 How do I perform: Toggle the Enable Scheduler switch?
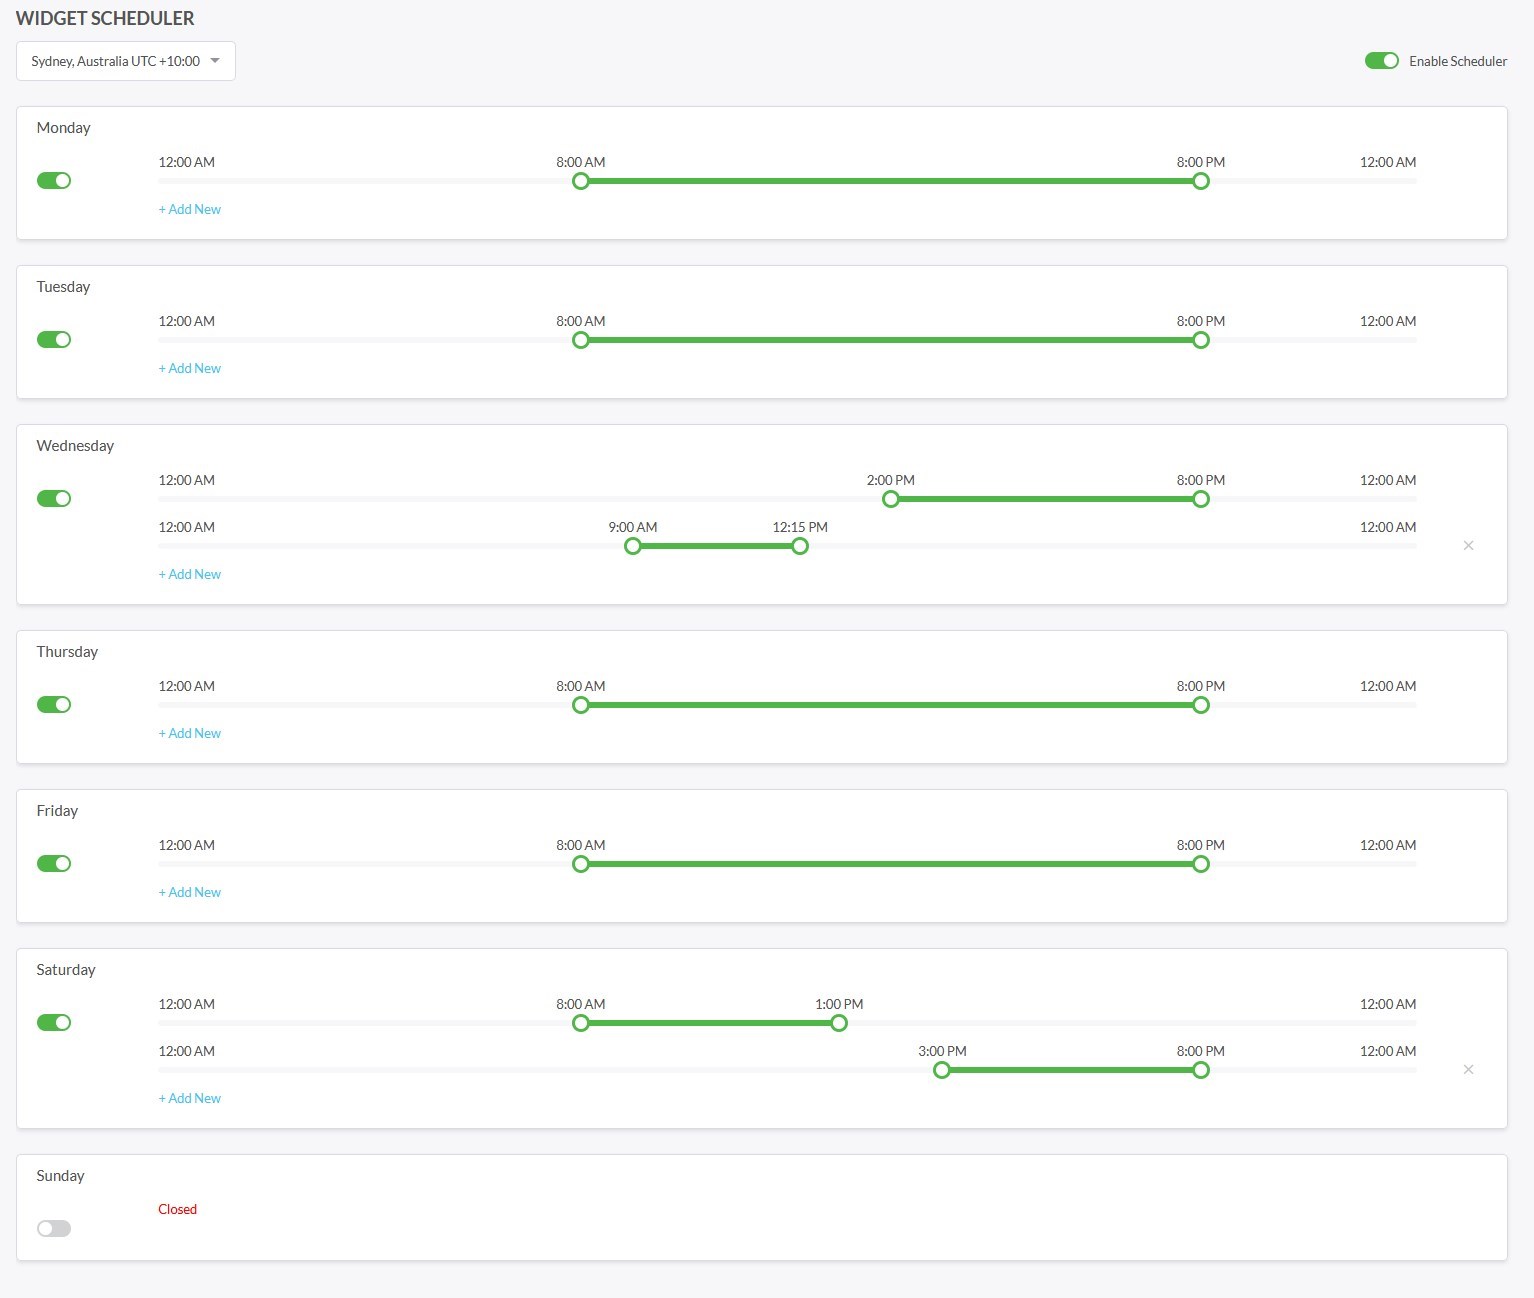click(x=1382, y=61)
